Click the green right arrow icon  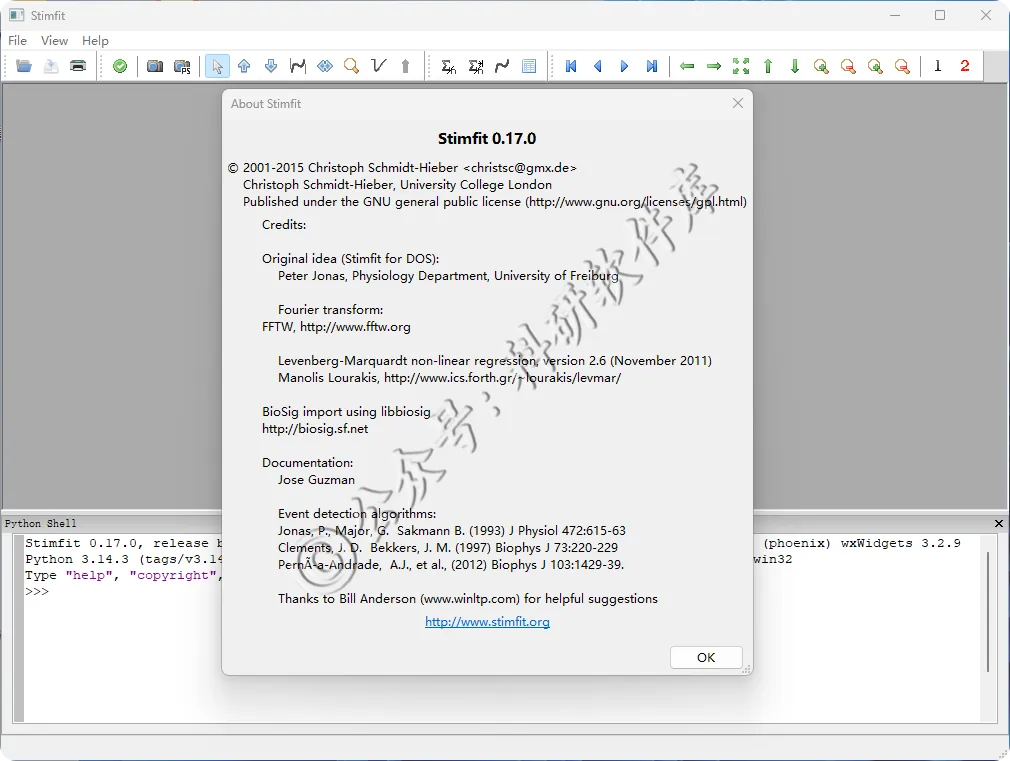click(x=714, y=66)
